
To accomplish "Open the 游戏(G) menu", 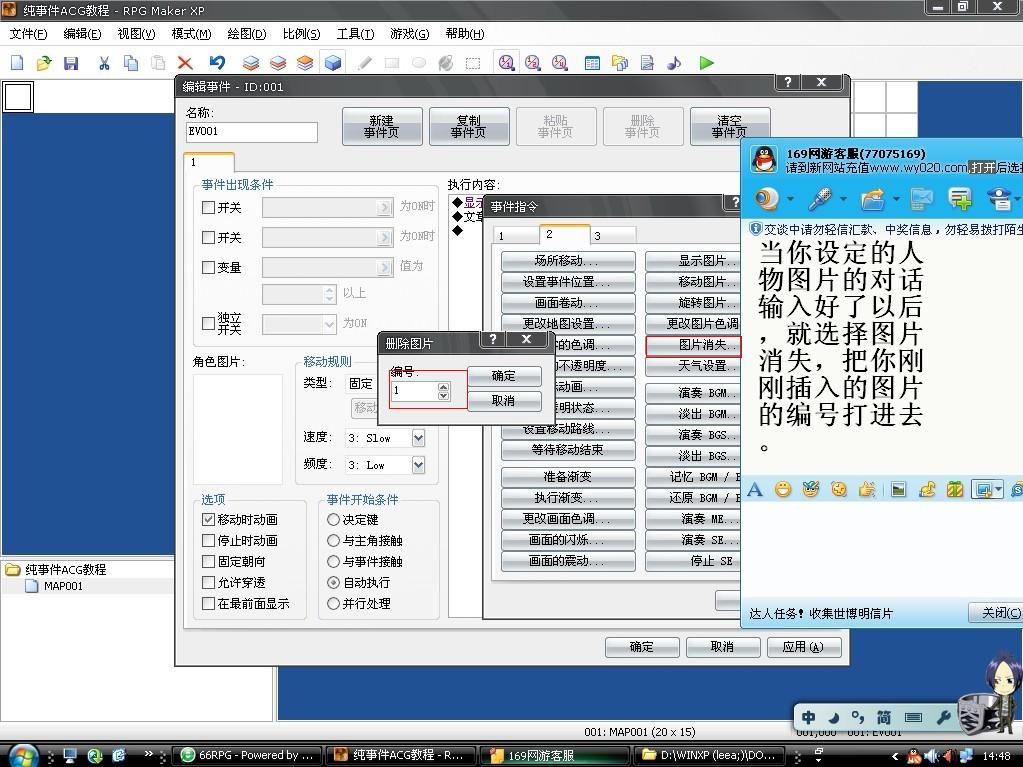I will pyautogui.click(x=410, y=34).
